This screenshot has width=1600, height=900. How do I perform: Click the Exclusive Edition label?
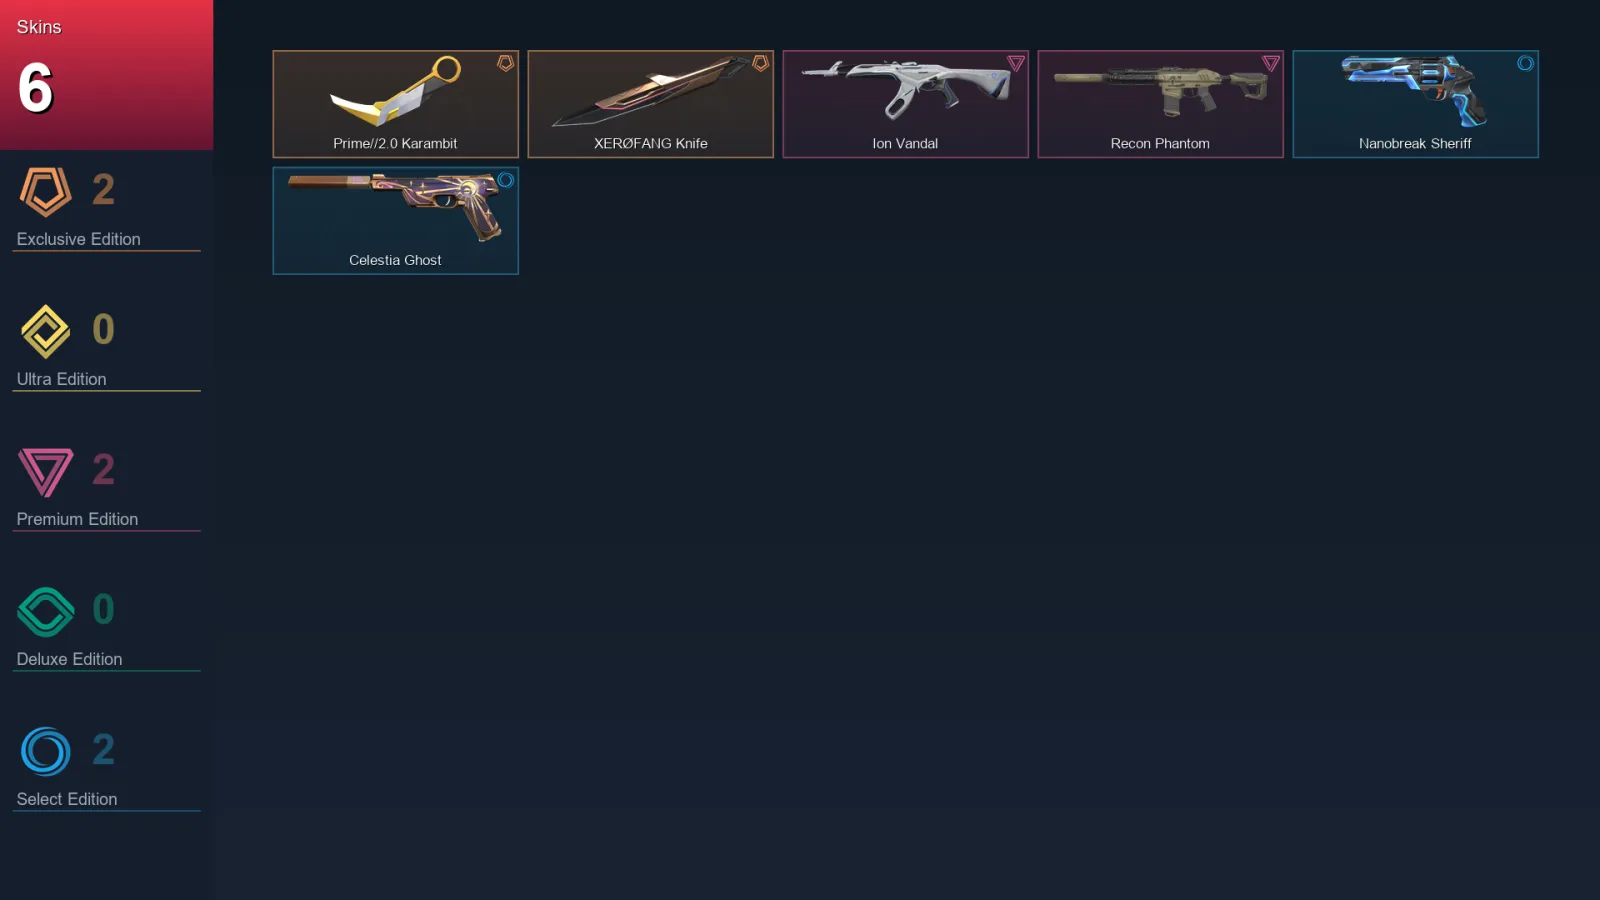point(78,239)
